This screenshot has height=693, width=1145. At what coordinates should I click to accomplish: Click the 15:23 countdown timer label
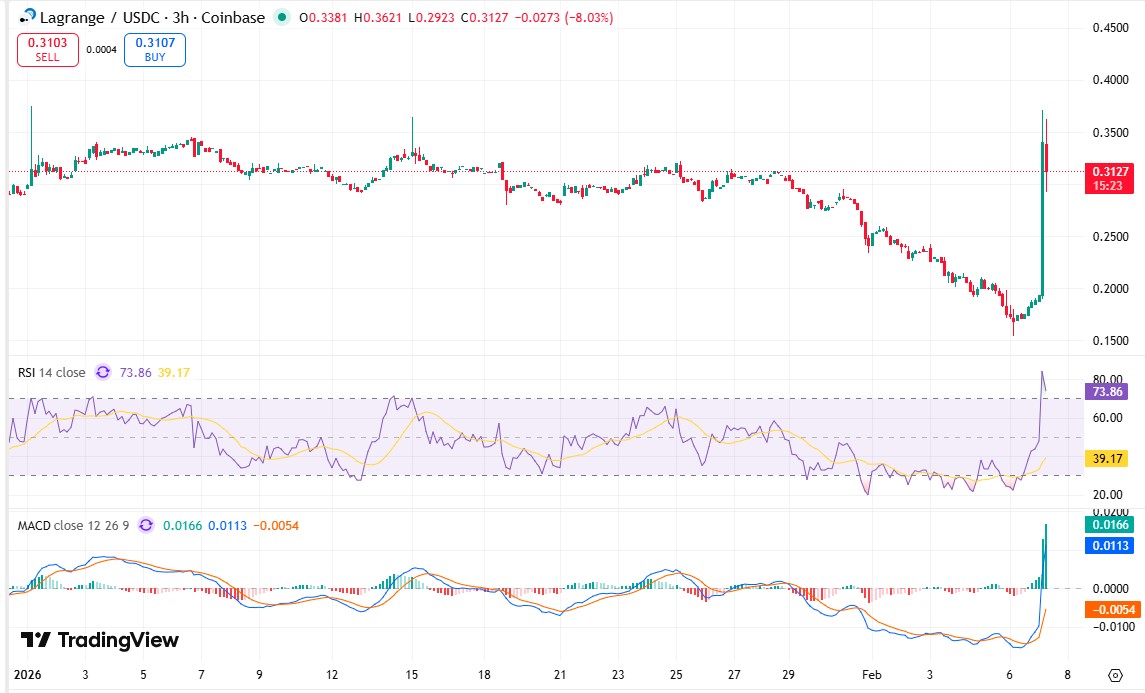click(1106, 186)
